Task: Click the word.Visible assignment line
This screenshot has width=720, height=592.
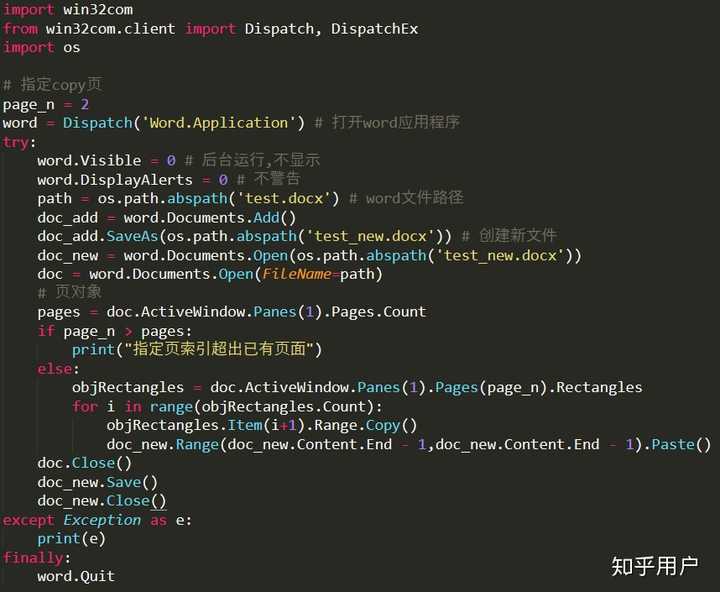Action: [107, 160]
